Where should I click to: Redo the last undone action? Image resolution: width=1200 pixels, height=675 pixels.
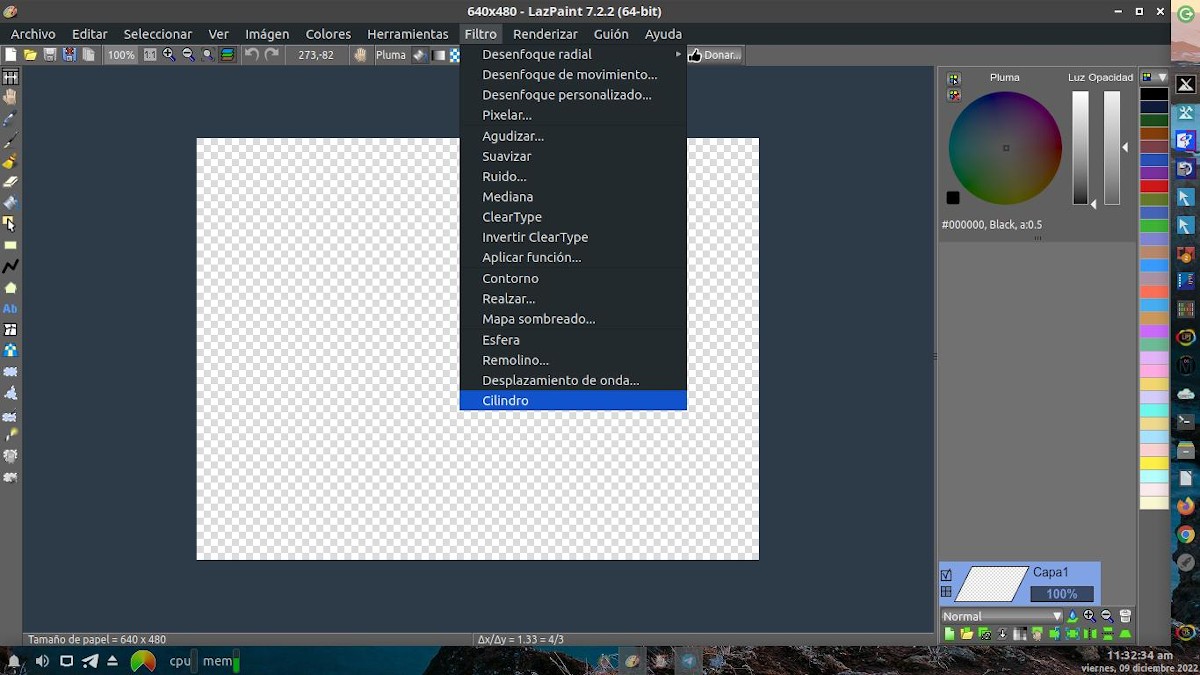[272, 55]
